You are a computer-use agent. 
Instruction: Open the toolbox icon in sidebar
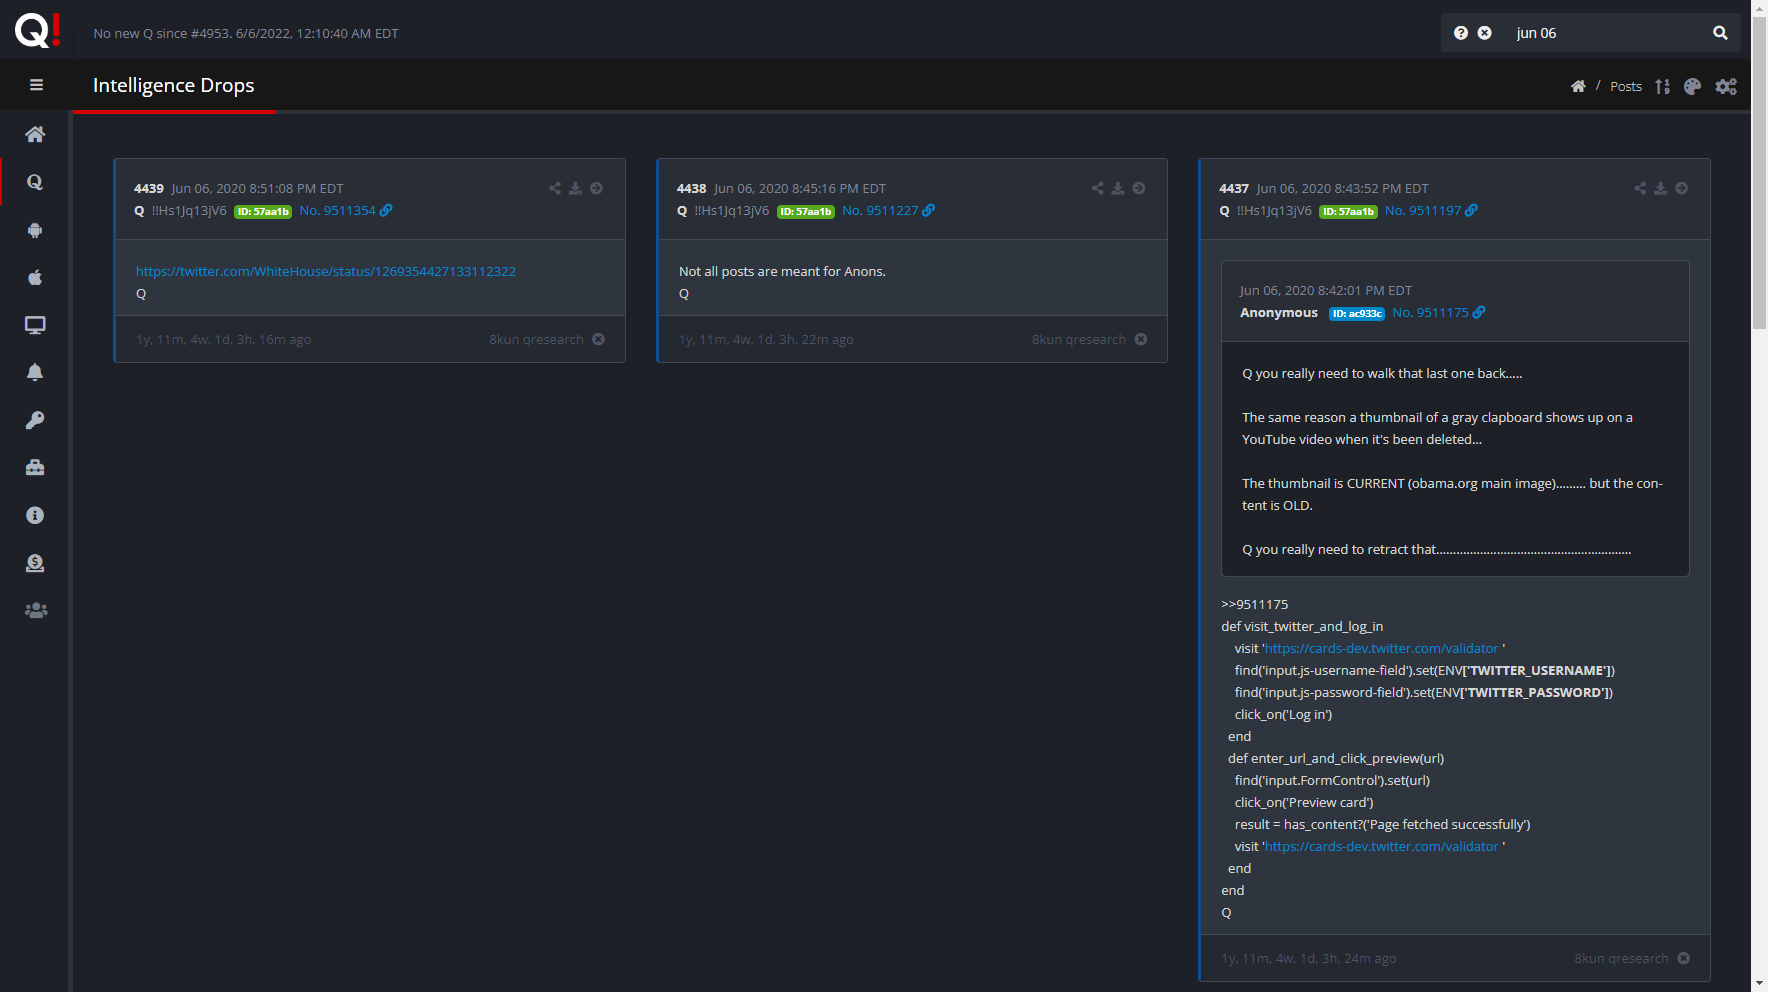[35, 467]
